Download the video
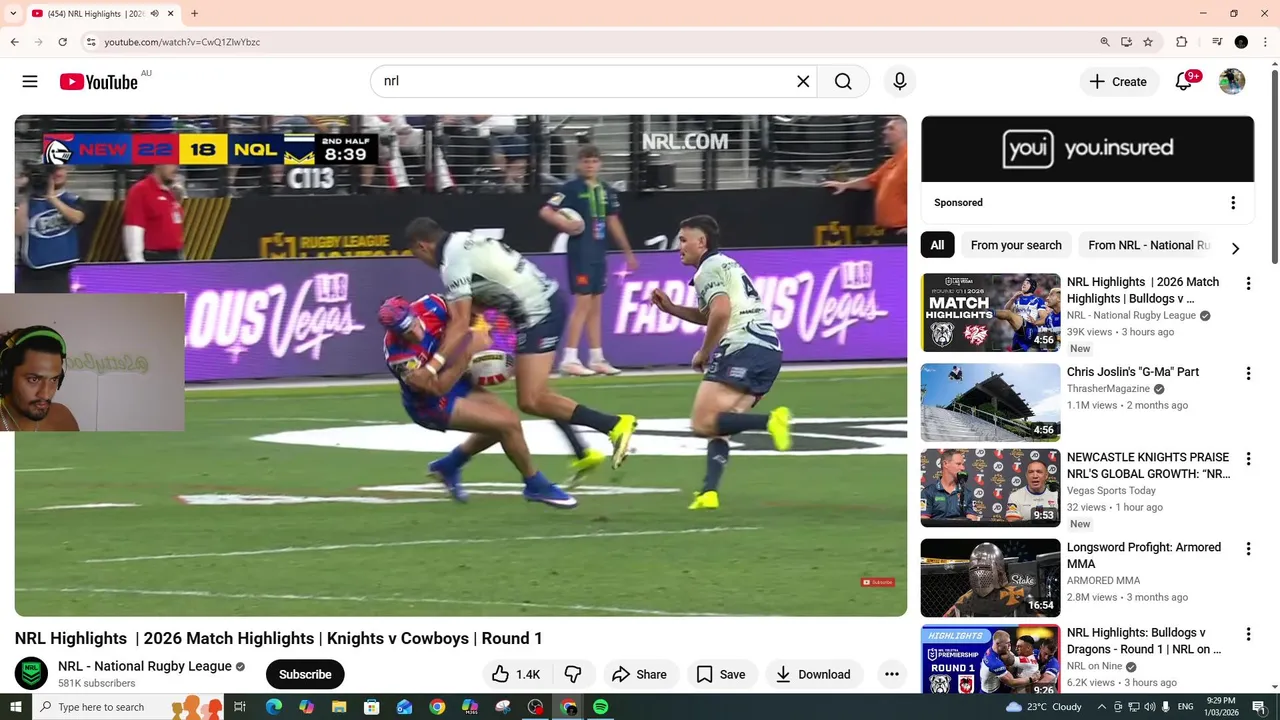The image size is (1280, 720). click(x=813, y=674)
